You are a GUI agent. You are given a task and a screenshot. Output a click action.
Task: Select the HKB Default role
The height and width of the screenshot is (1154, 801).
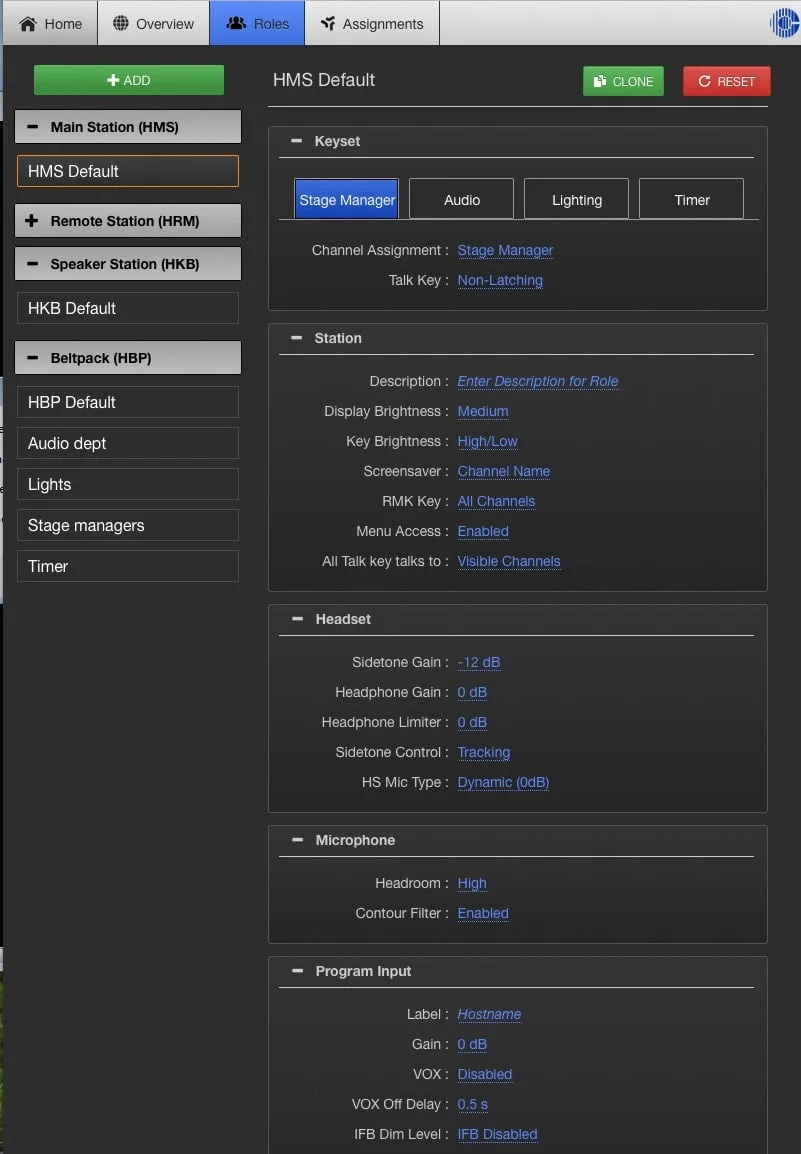pyautogui.click(x=128, y=308)
